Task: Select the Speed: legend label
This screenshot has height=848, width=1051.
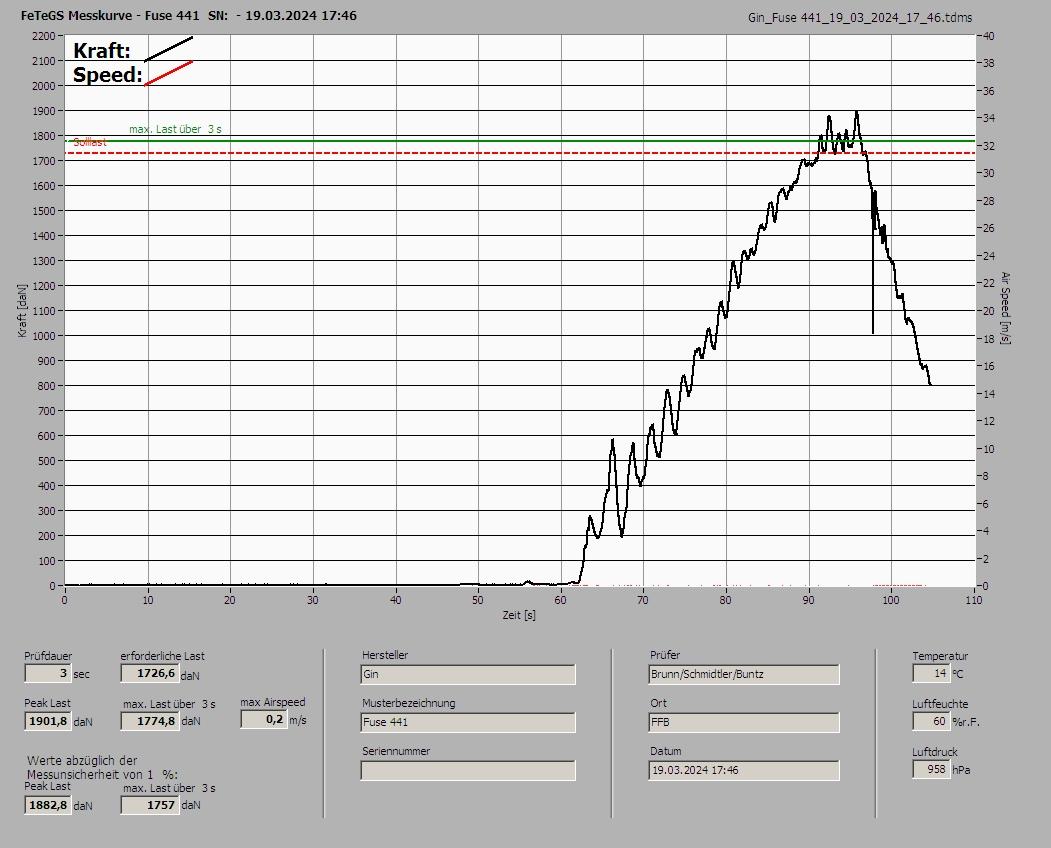Action: [107, 74]
